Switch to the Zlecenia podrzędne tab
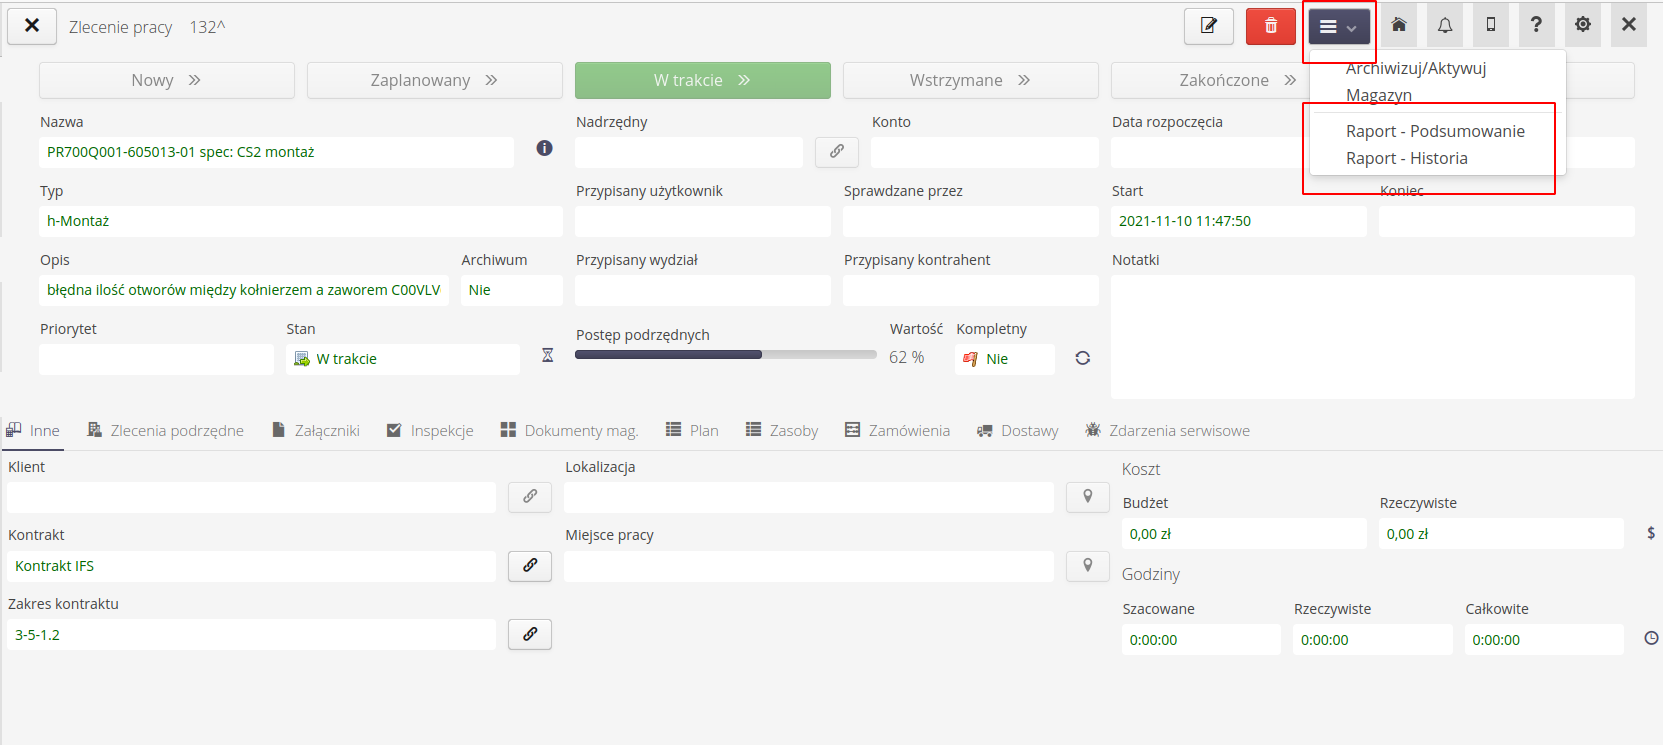Viewport: 1663px width, 745px height. (x=166, y=431)
